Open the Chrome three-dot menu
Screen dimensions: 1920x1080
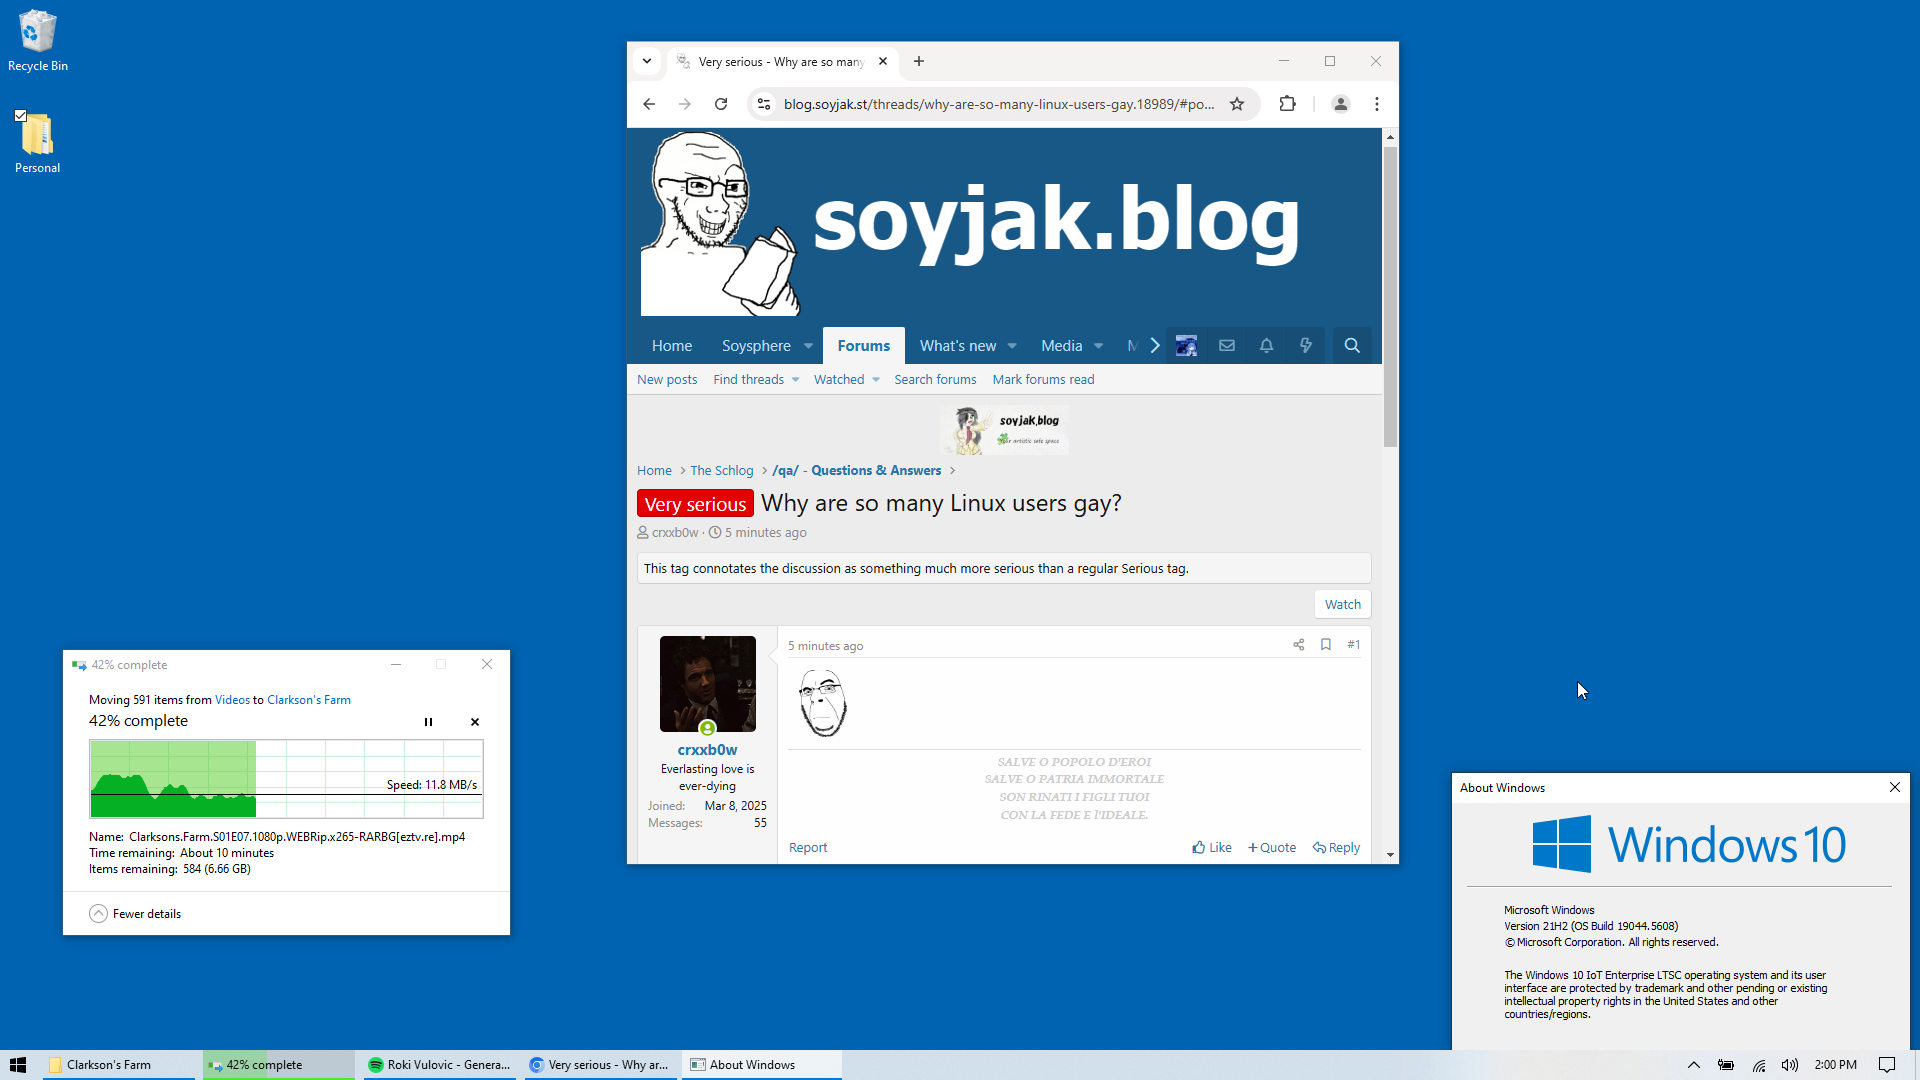(1377, 104)
